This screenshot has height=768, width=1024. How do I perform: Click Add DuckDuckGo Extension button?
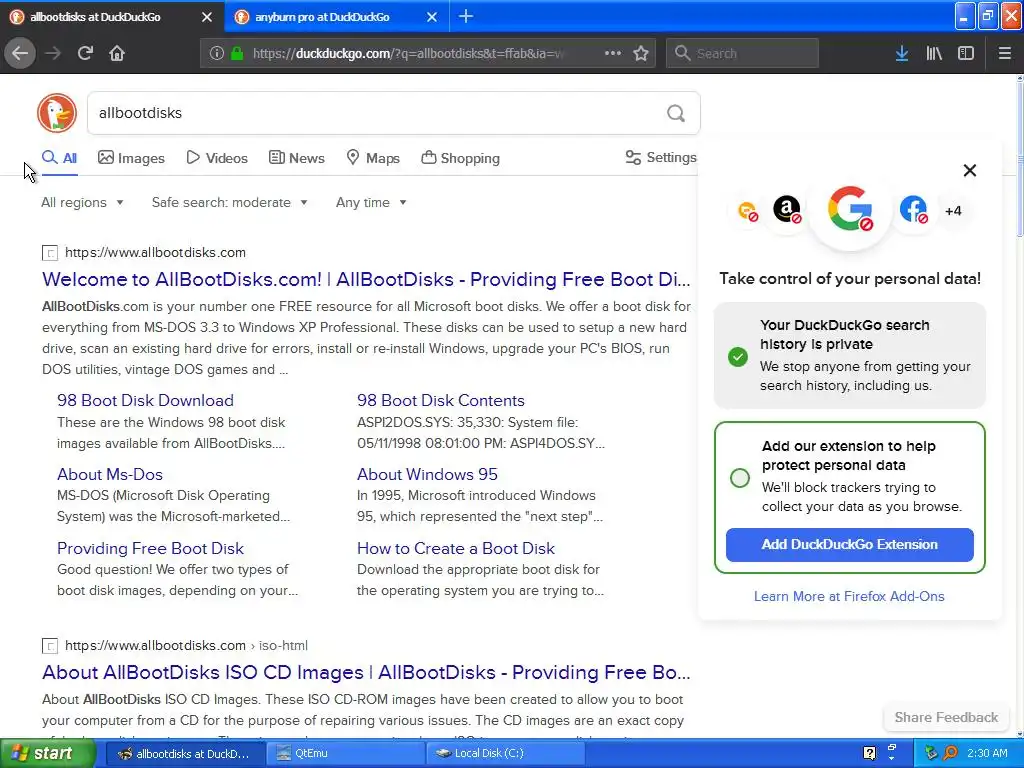[850, 545]
